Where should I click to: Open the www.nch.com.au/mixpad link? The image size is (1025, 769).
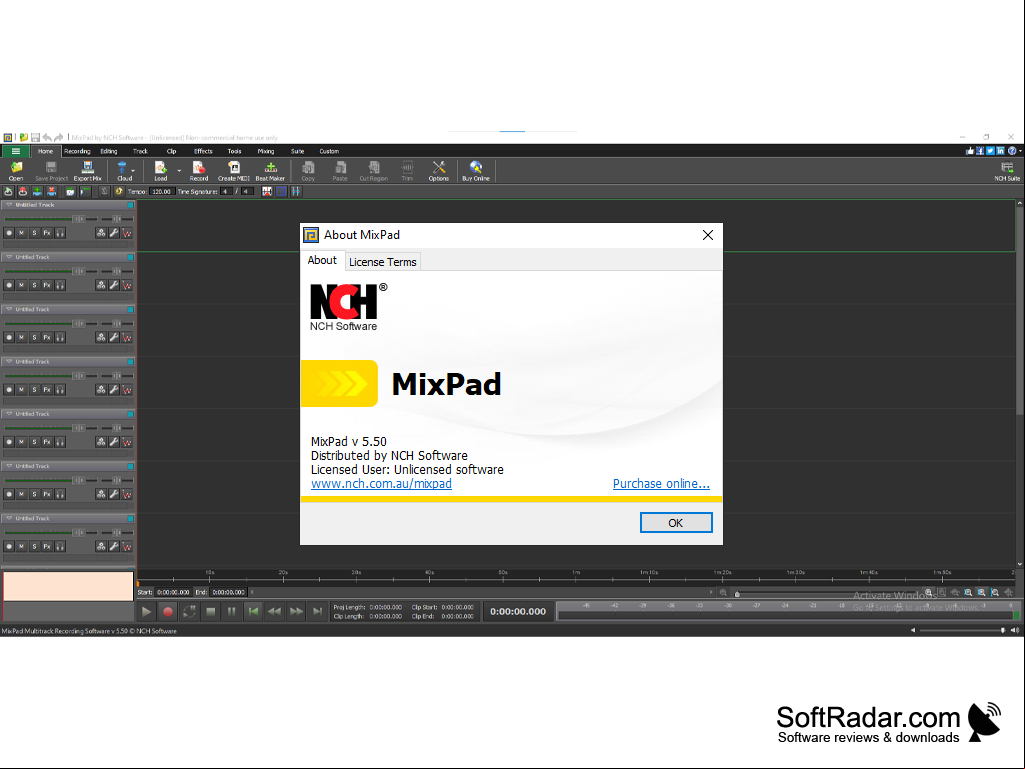381,483
